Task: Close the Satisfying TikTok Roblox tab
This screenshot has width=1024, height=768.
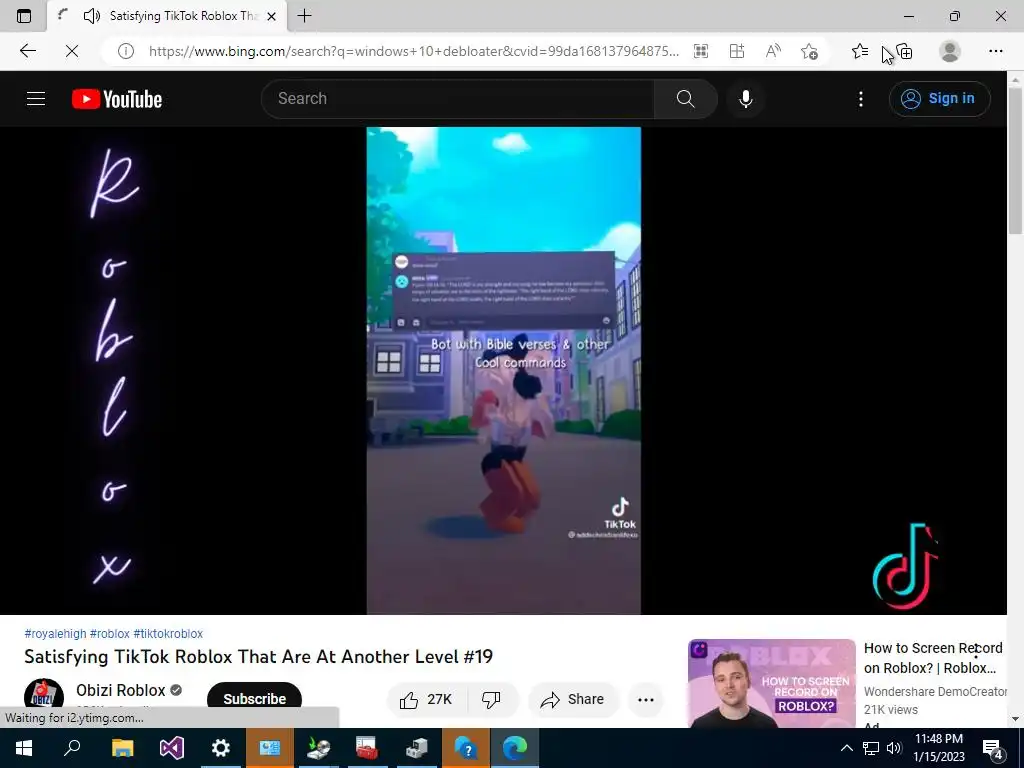Action: (272, 16)
